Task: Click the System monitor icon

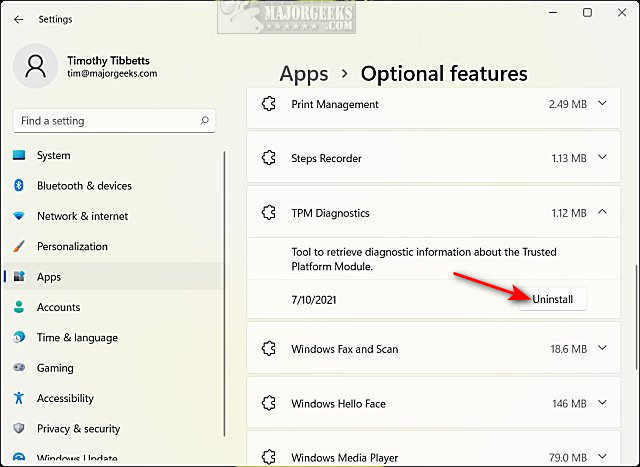Action: (19, 155)
